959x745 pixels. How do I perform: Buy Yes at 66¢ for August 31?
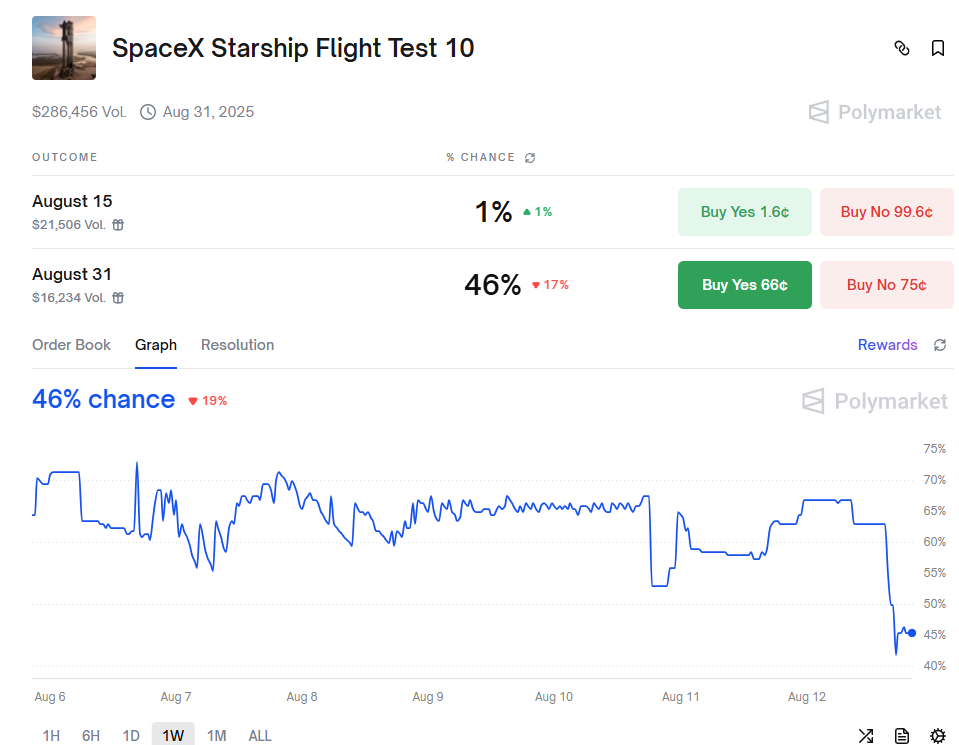(x=745, y=285)
